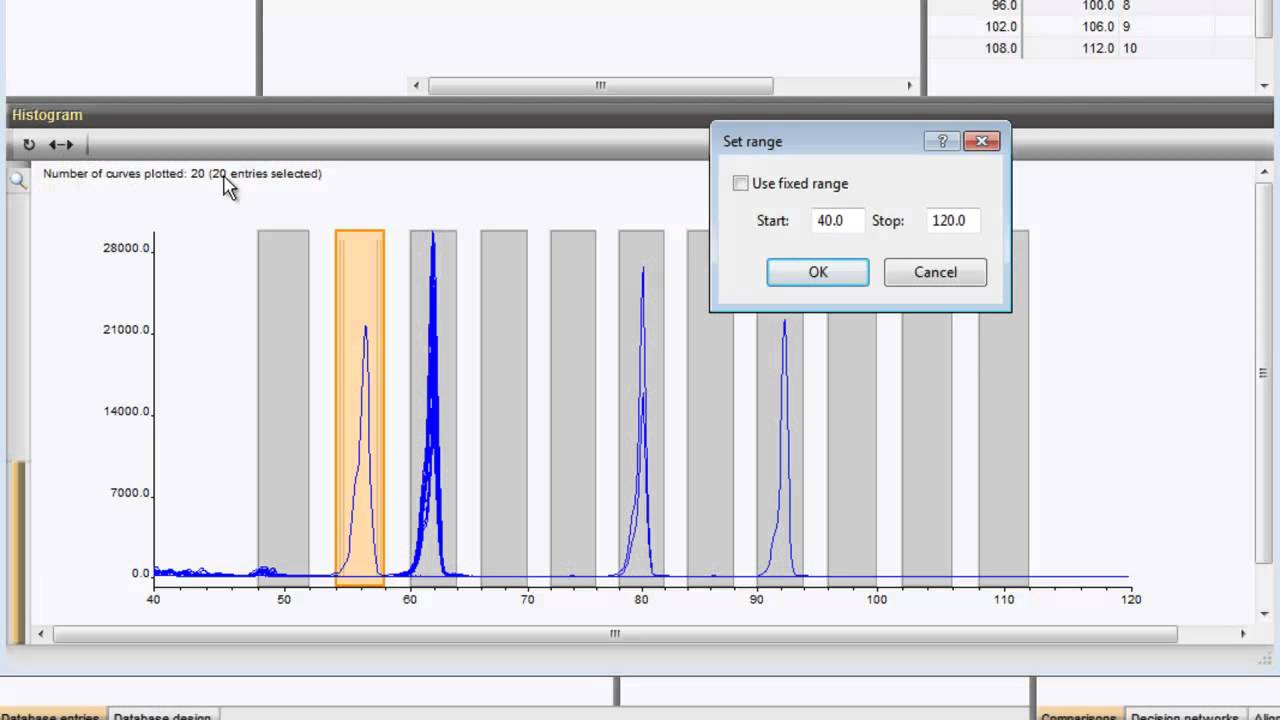Switch to Database entries tab
Viewport: 1280px width, 720px height.
(x=50, y=716)
